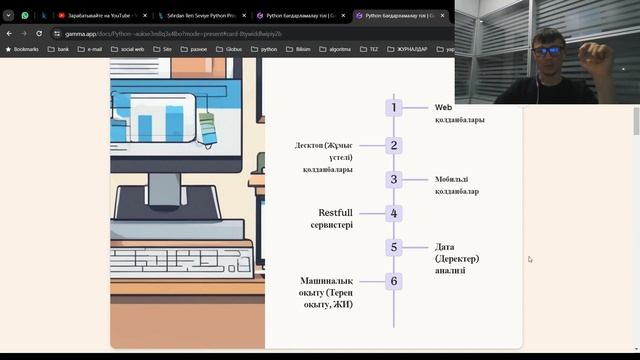Open the ЖУРНАЛДАР bookmarks folder

(x=407, y=49)
